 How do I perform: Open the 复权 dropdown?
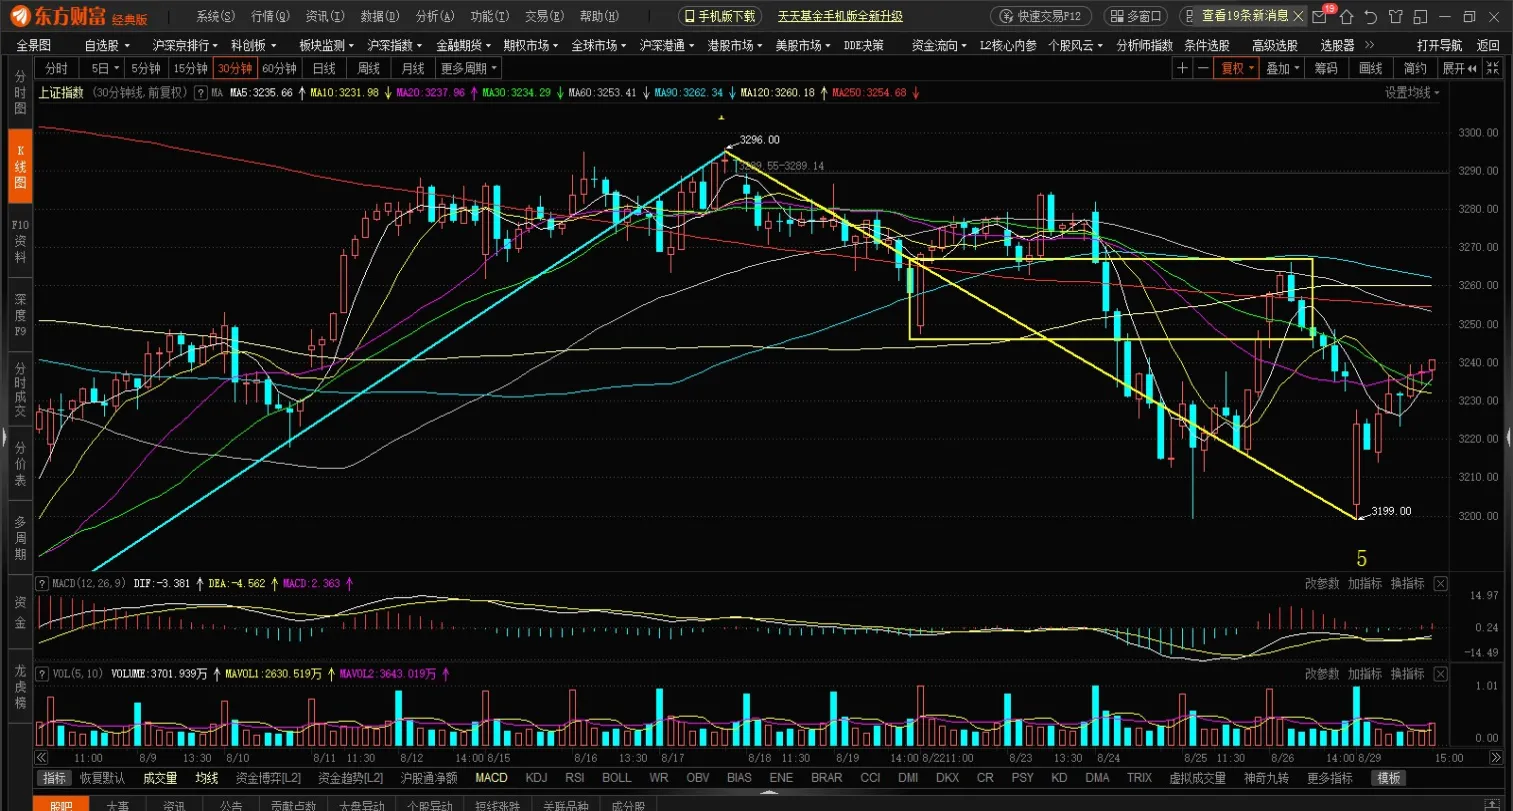point(1237,68)
